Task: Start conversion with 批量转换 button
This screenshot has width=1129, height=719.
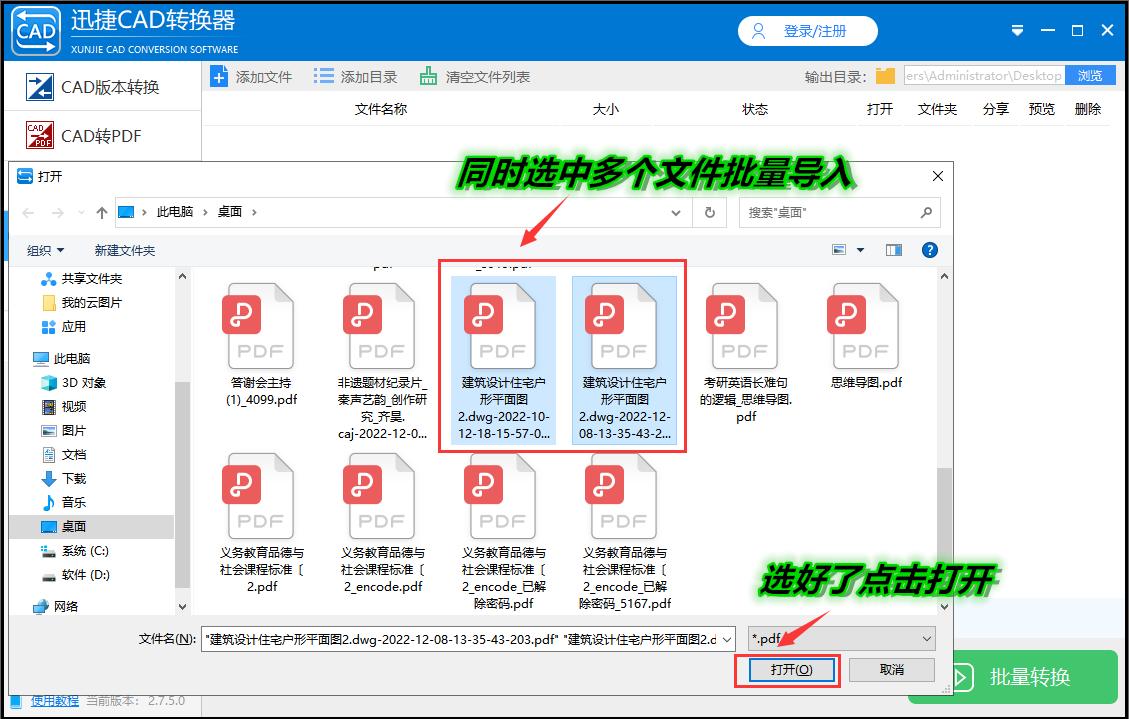Action: (1032, 677)
